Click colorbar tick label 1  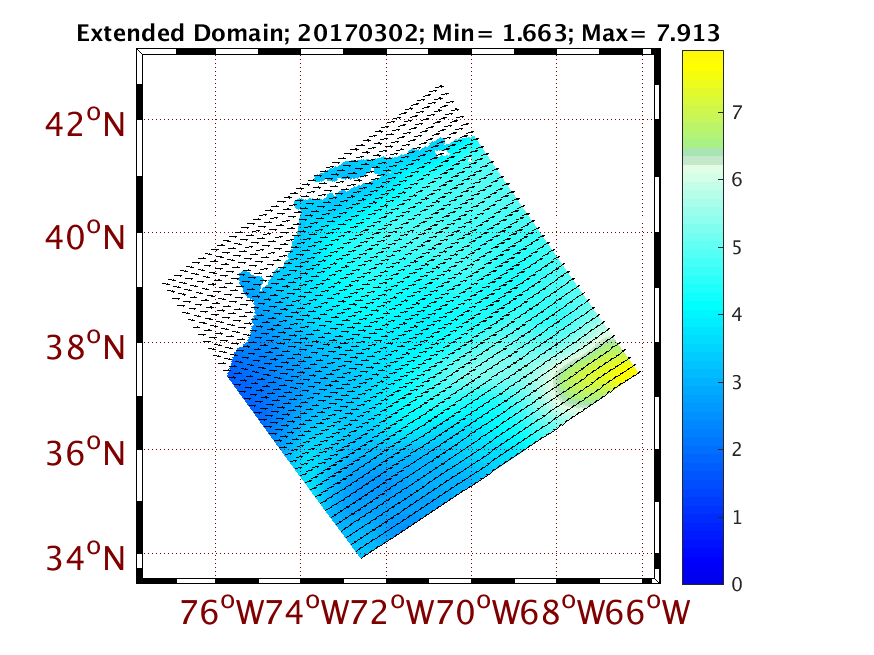coord(737,517)
